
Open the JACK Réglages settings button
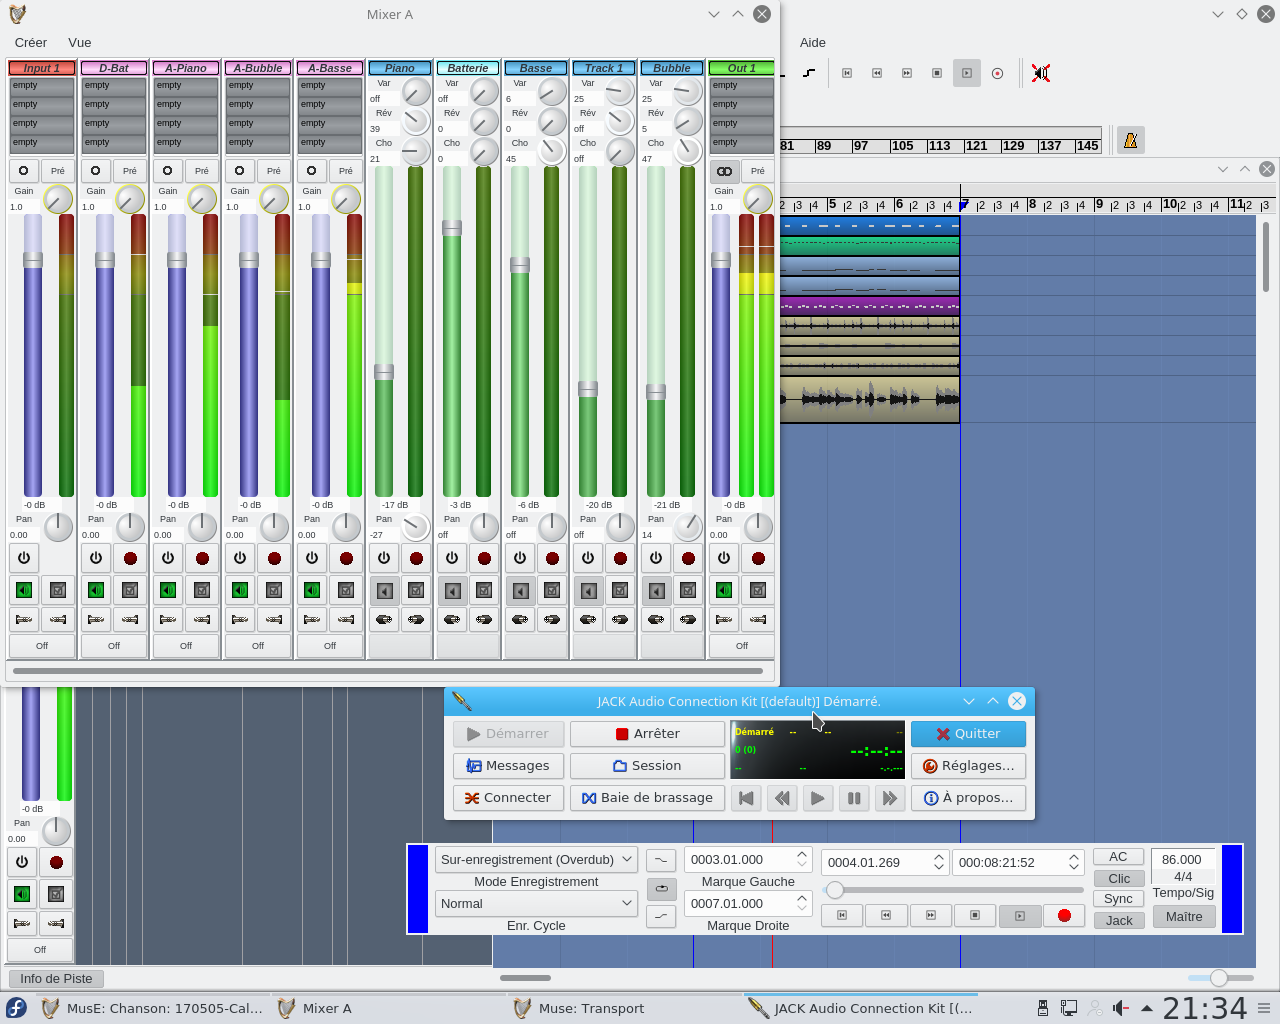click(x=968, y=766)
